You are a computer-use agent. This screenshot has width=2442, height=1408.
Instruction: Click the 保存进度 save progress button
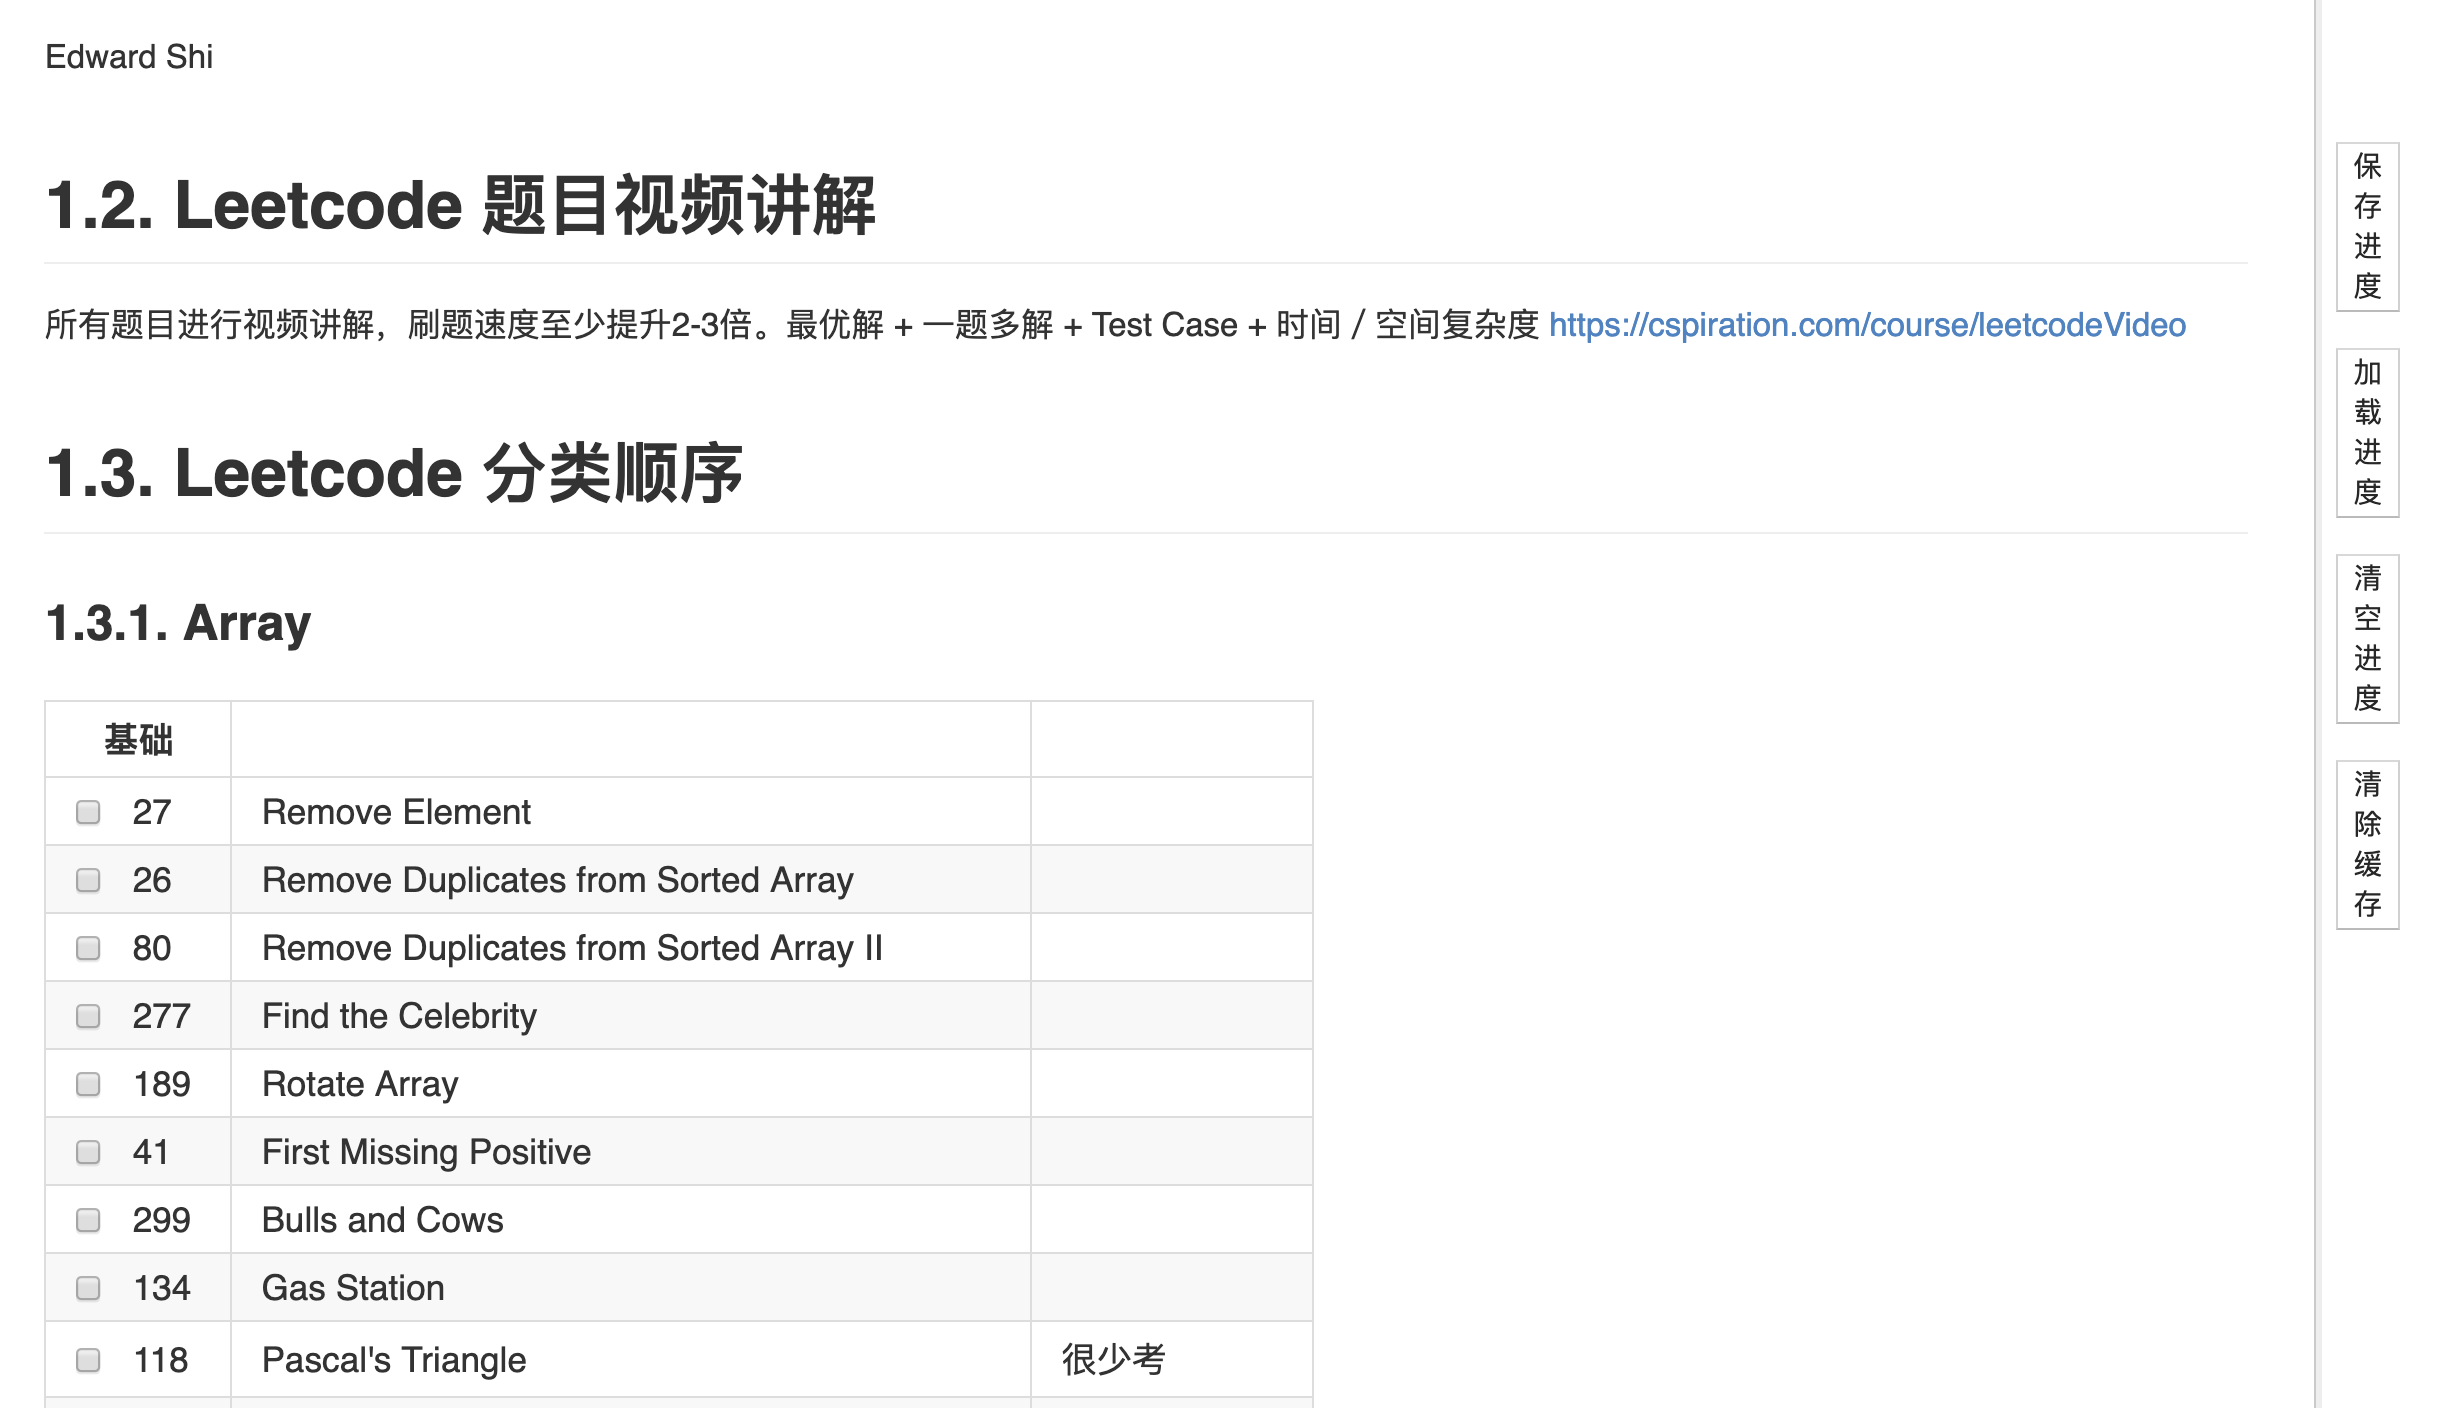(x=2366, y=227)
